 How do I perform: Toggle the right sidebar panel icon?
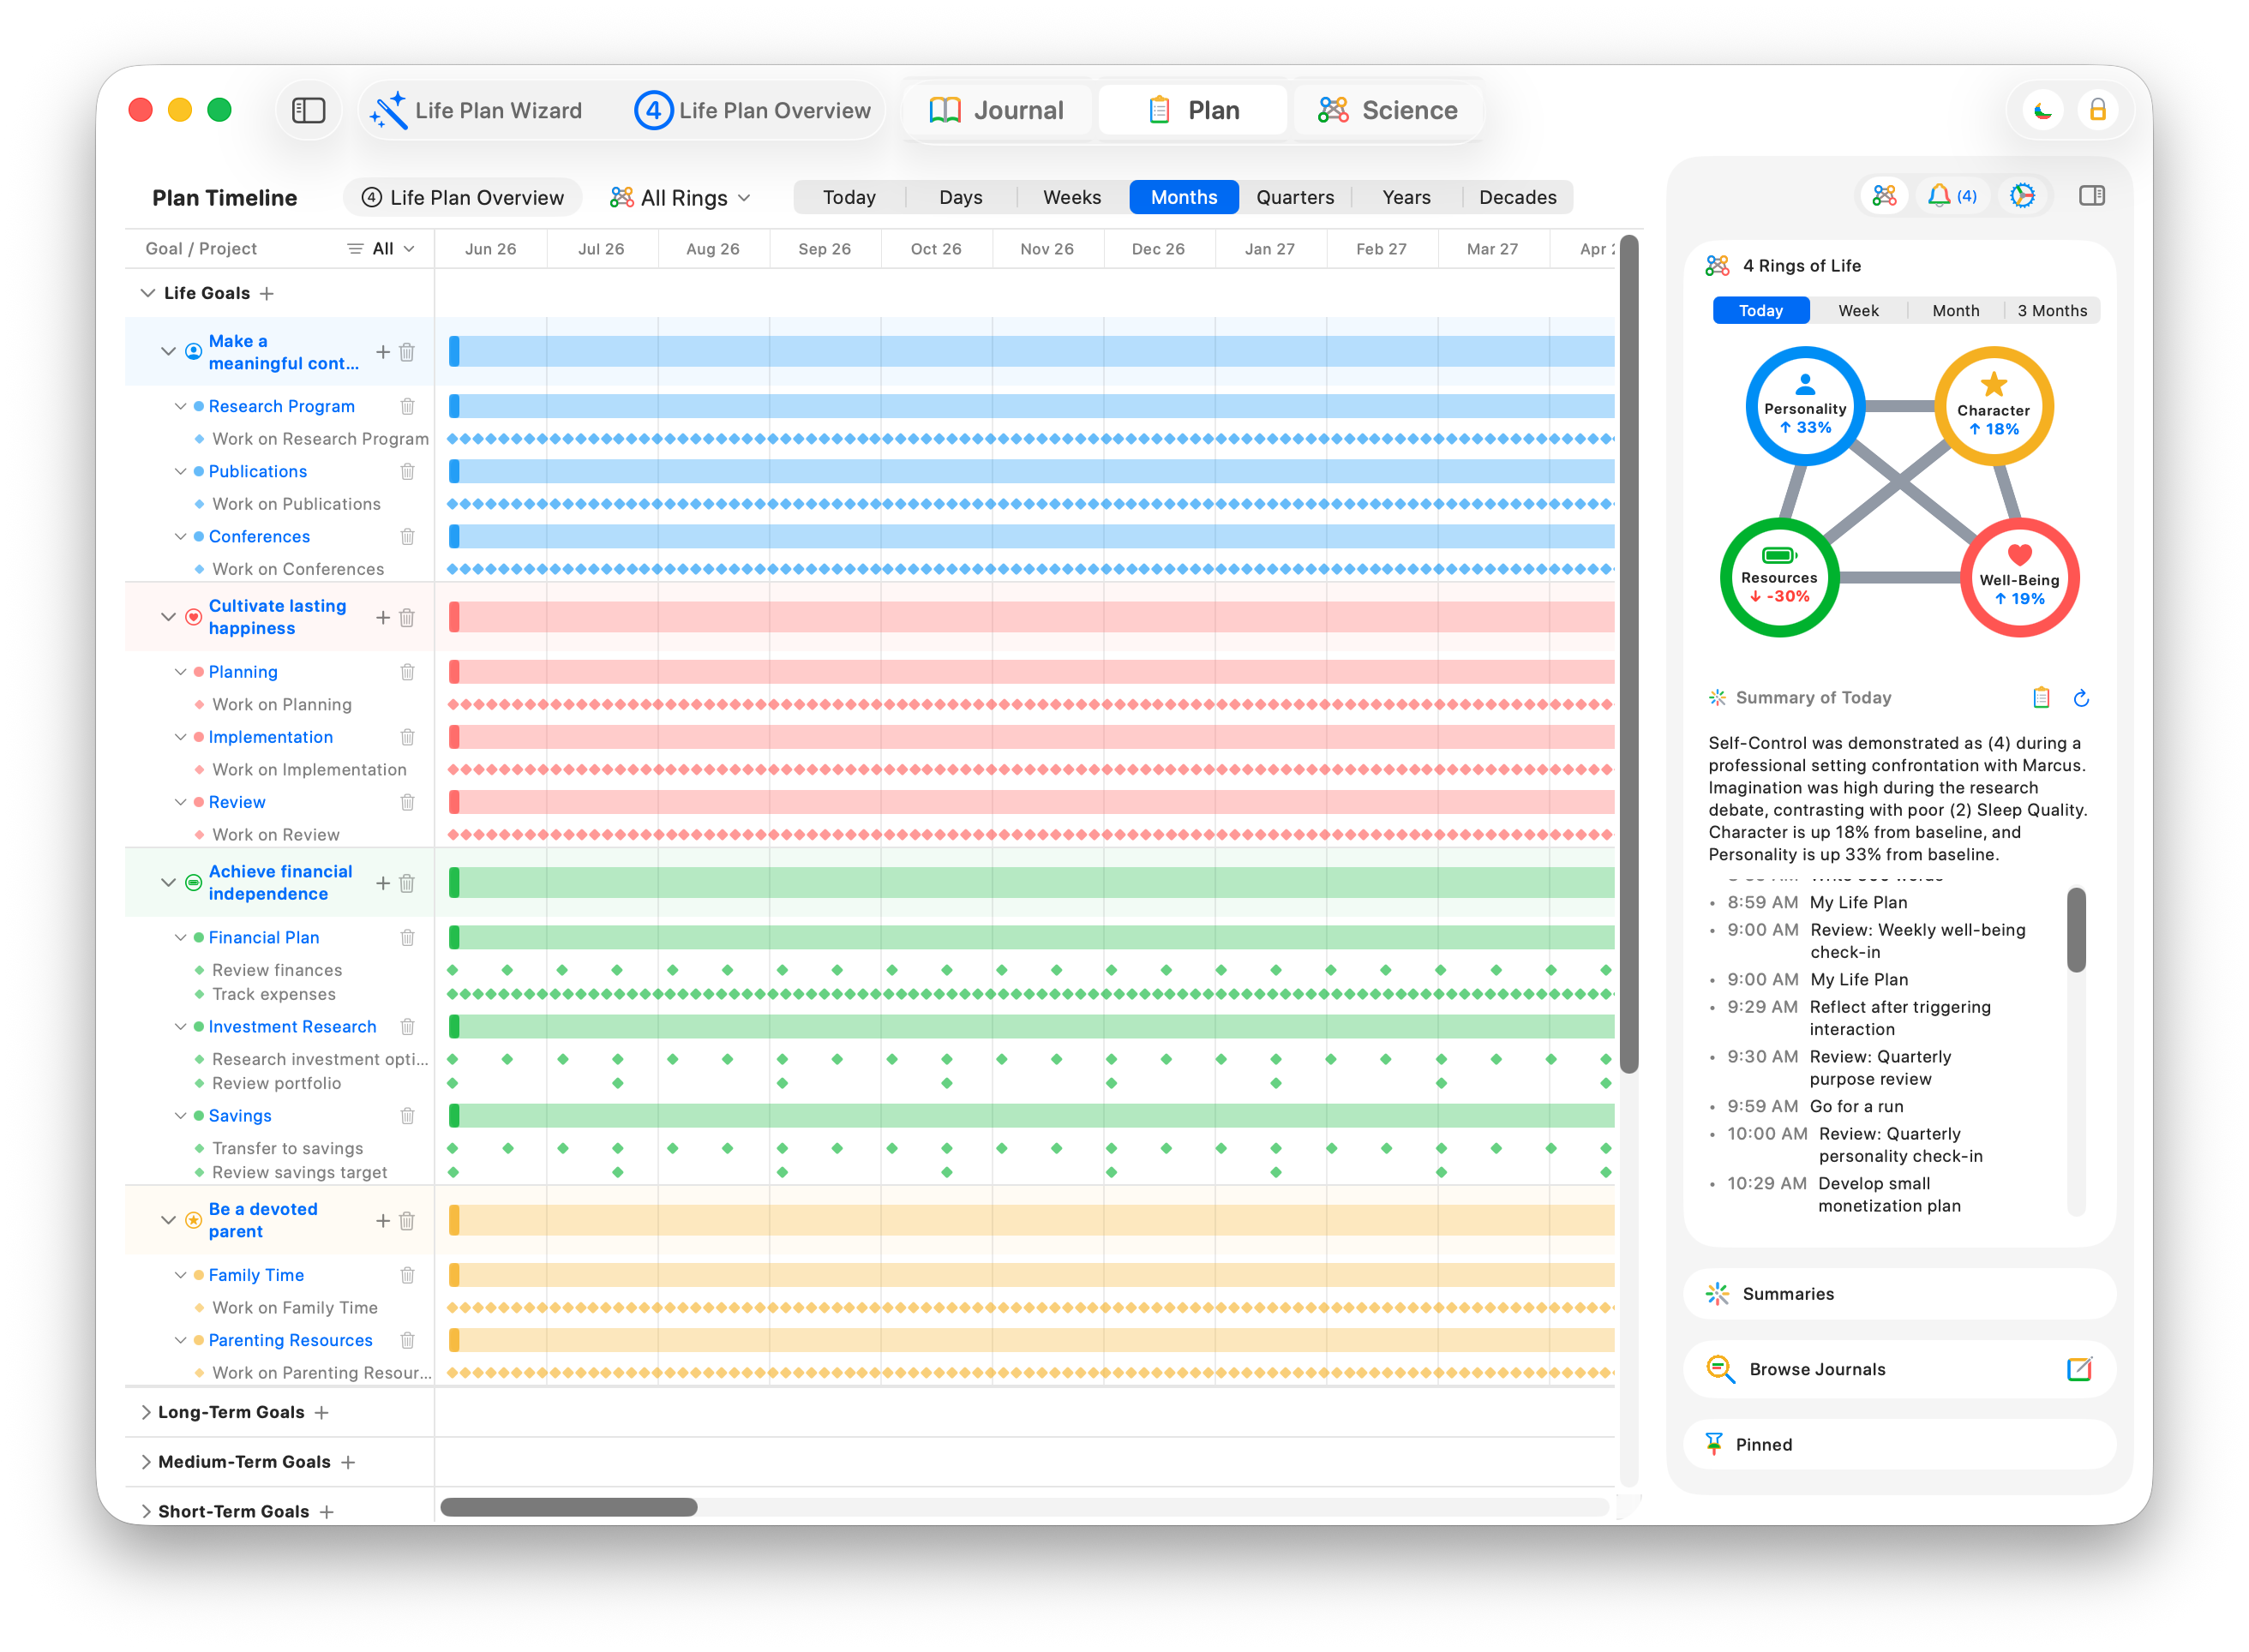pyautogui.click(x=2091, y=196)
